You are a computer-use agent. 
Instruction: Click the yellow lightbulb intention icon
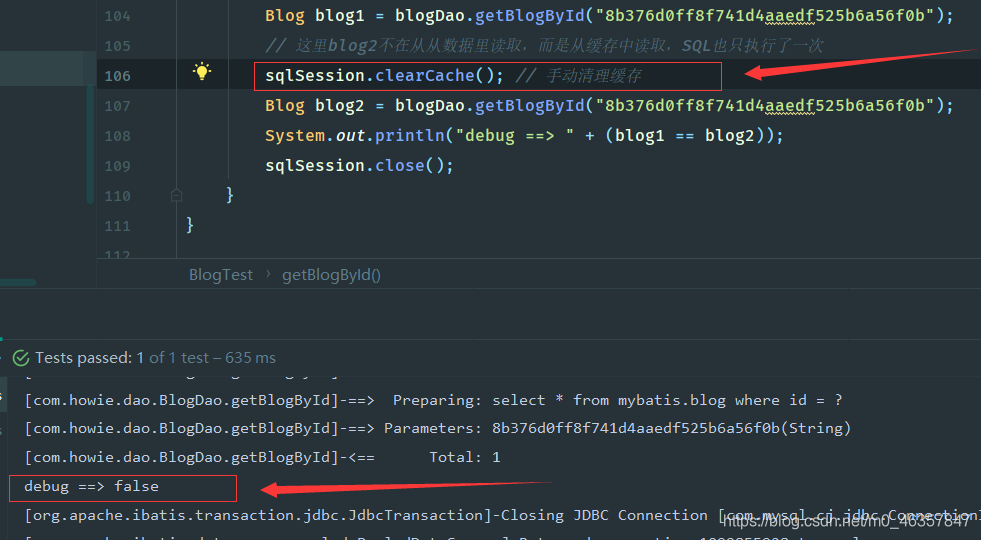click(201, 71)
